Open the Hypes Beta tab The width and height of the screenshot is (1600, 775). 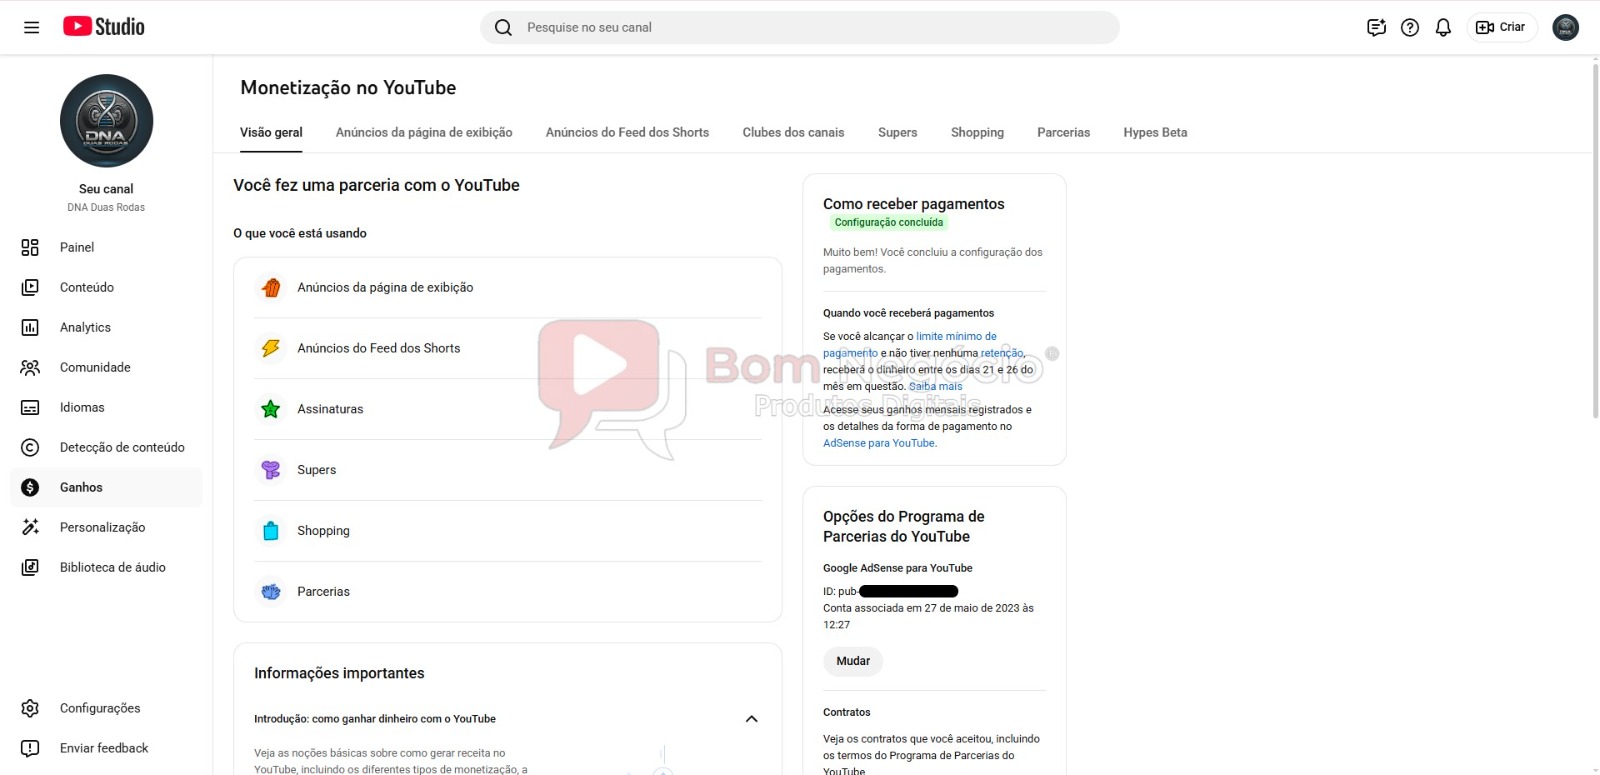tap(1155, 132)
